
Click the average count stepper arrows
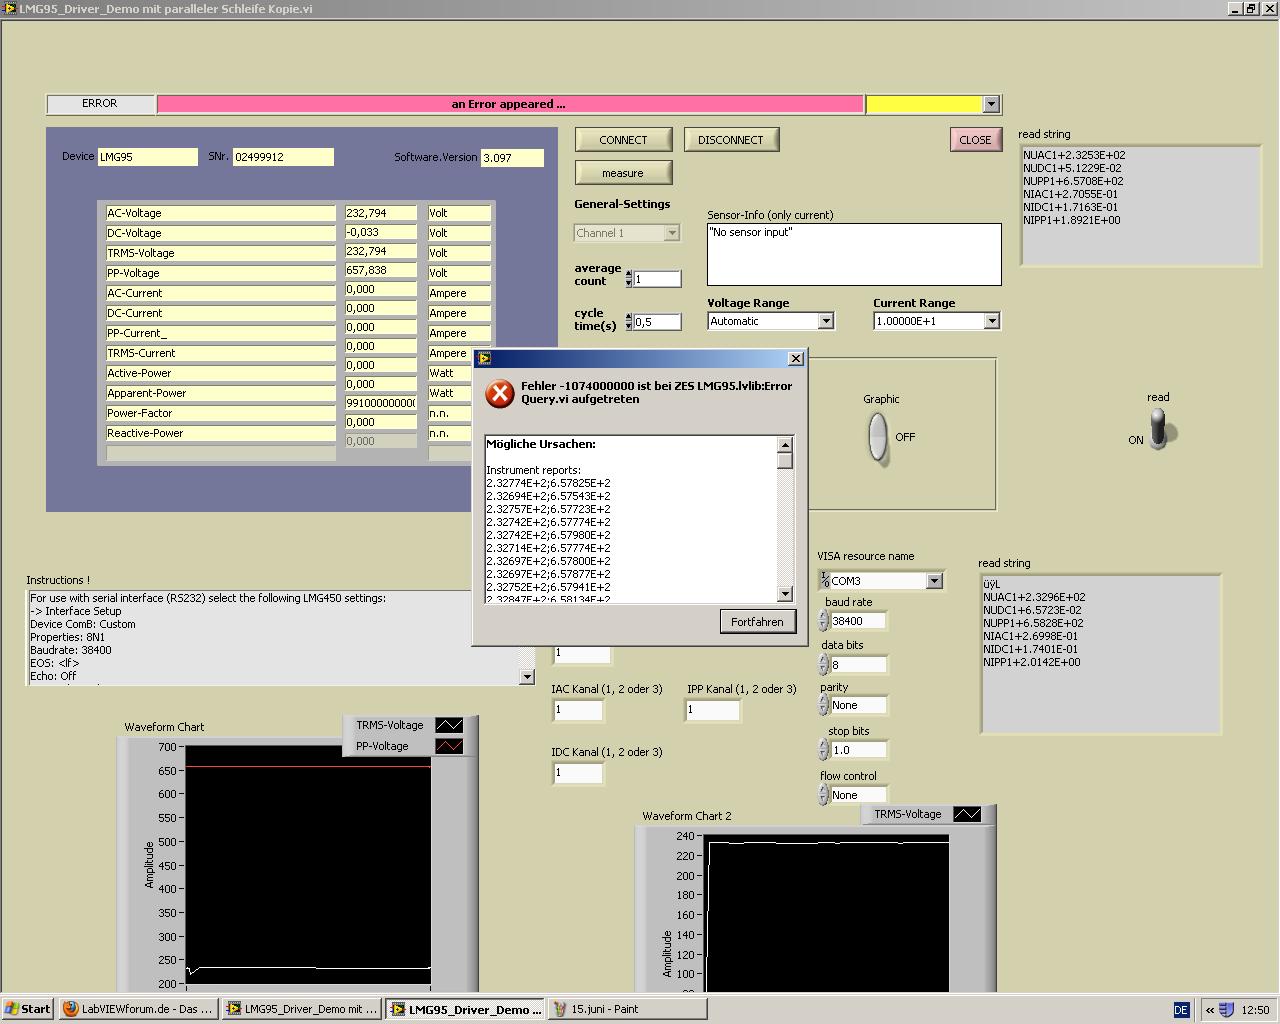pyautogui.click(x=628, y=279)
